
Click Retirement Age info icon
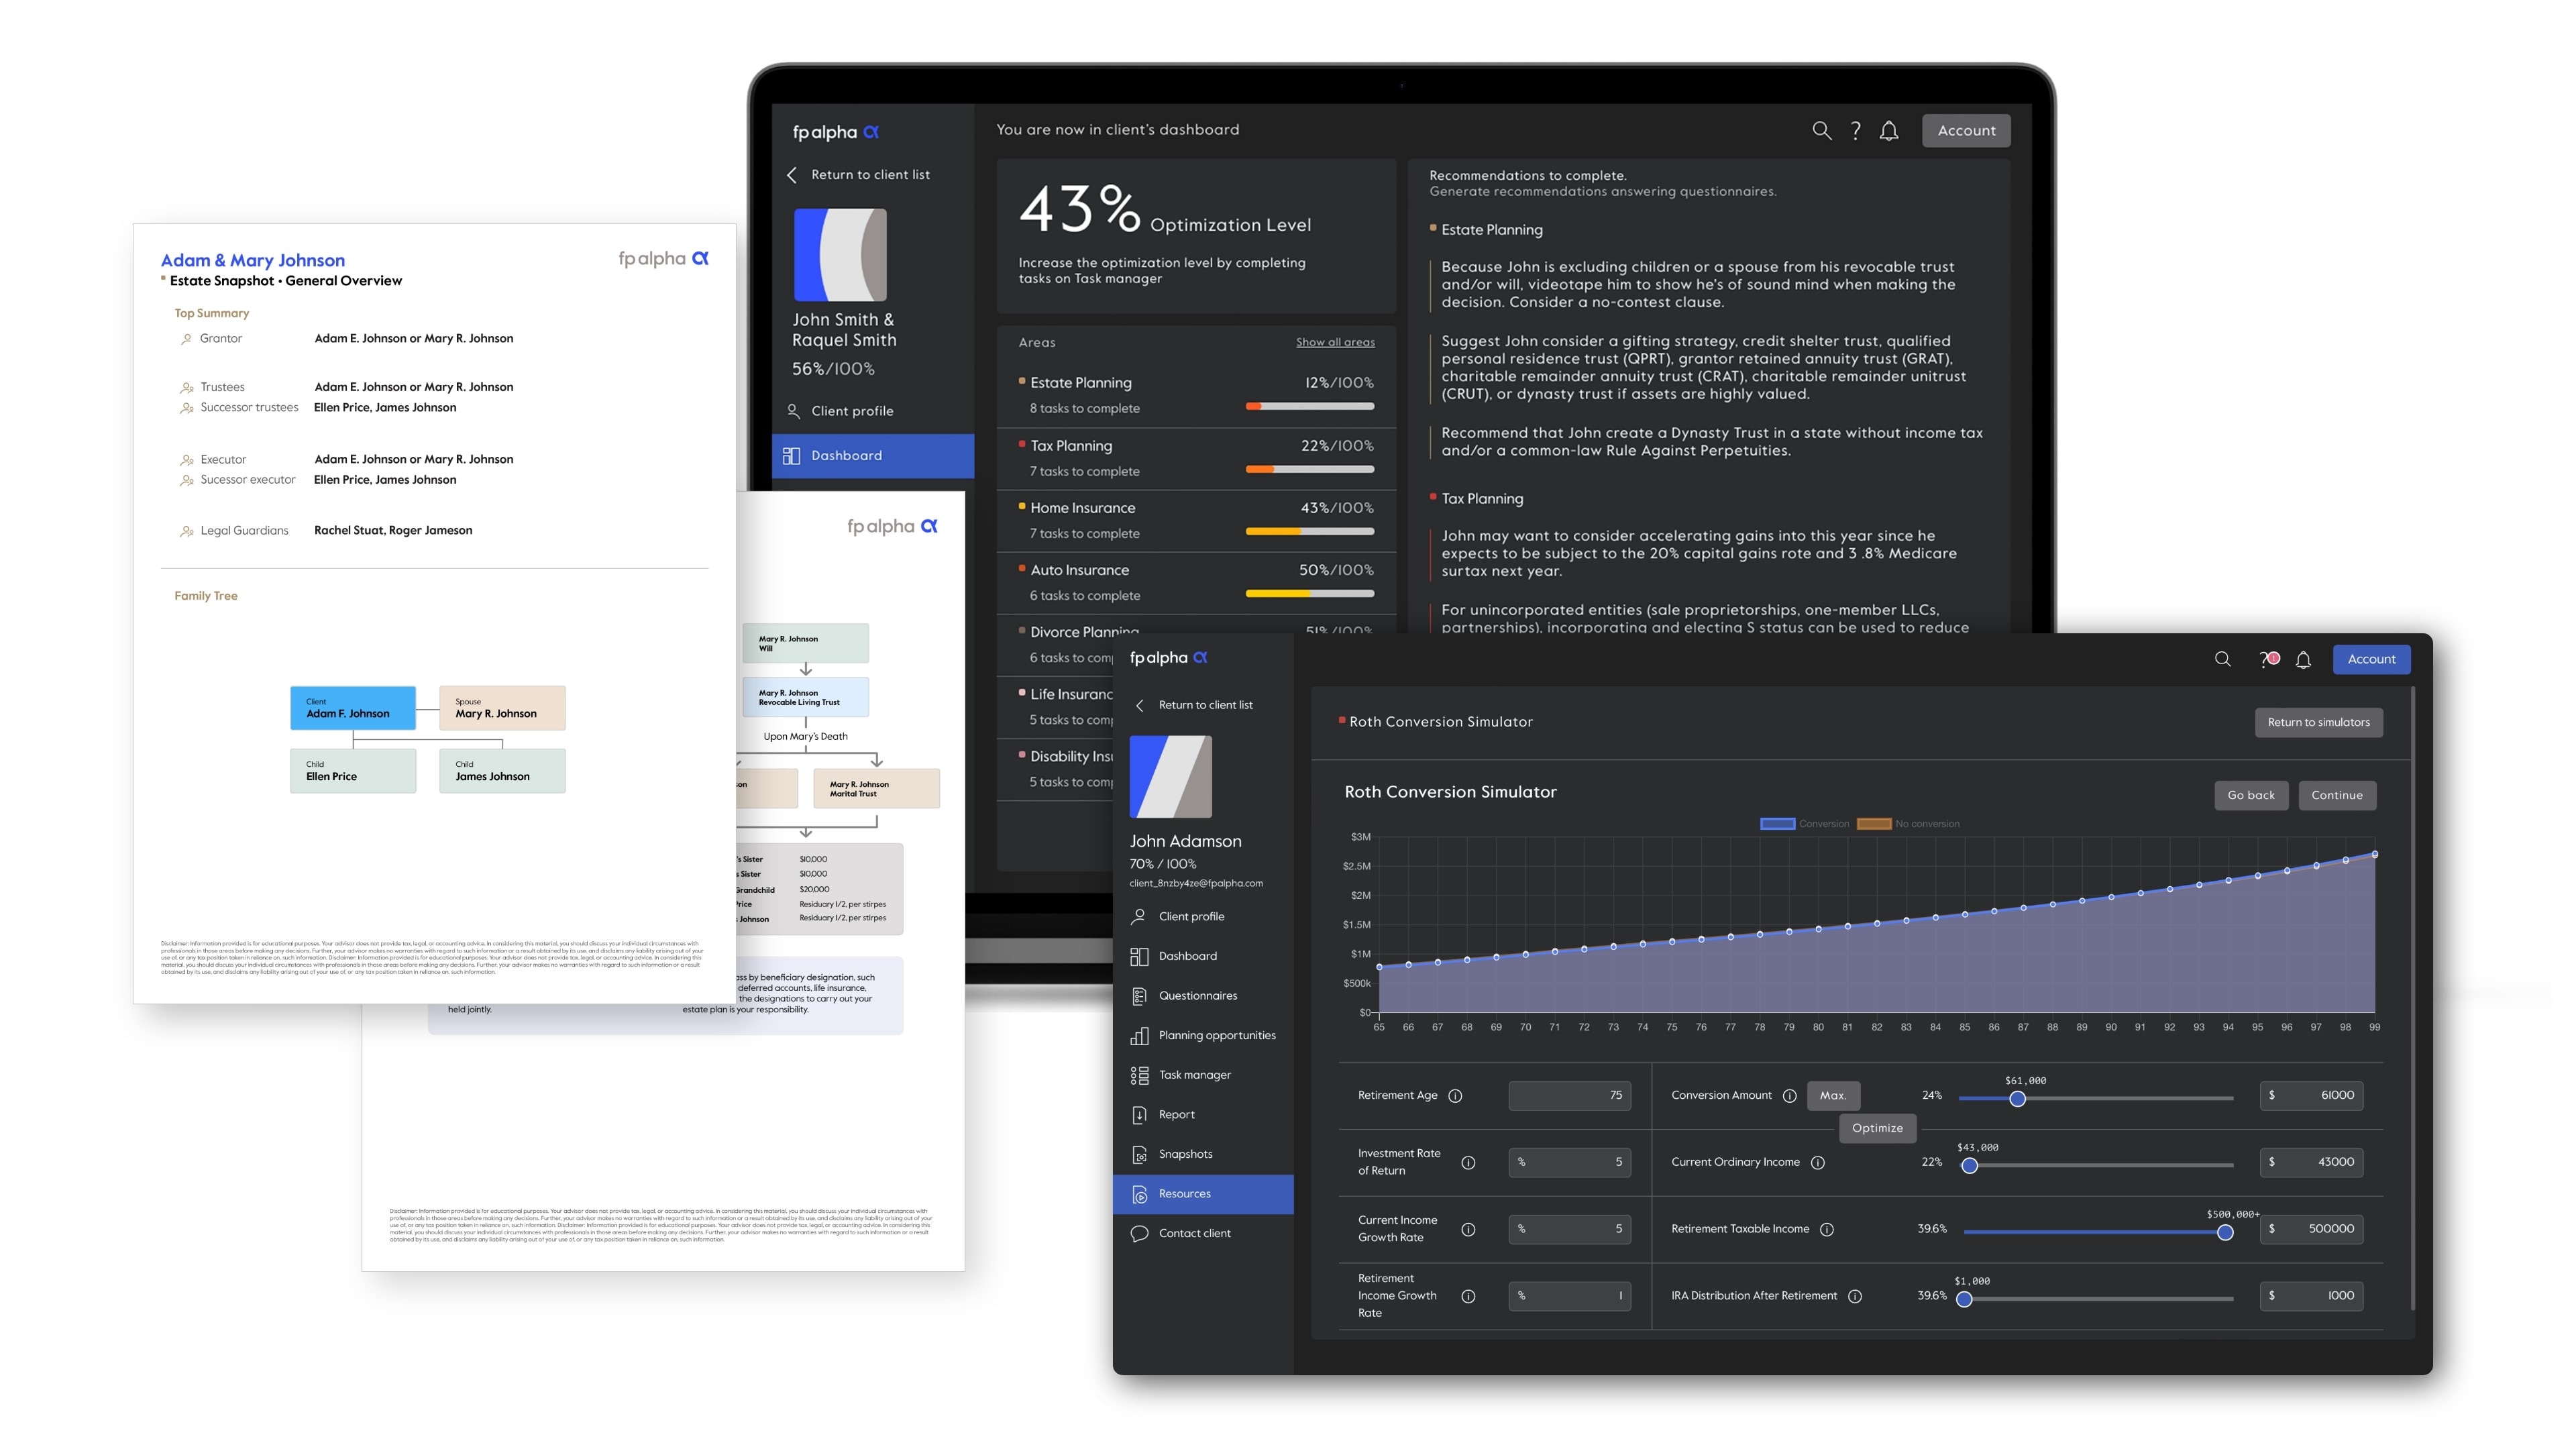(1455, 1096)
